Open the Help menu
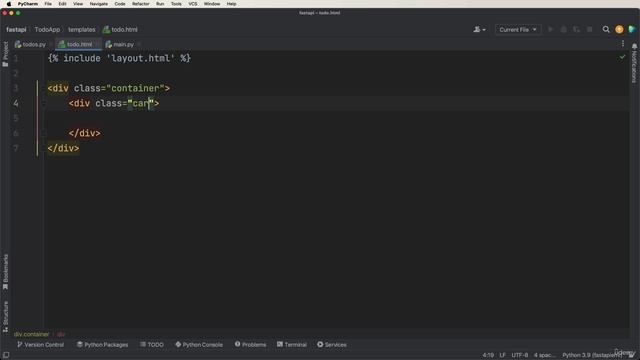Screen dimensions: 640x360 coord(231,4)
